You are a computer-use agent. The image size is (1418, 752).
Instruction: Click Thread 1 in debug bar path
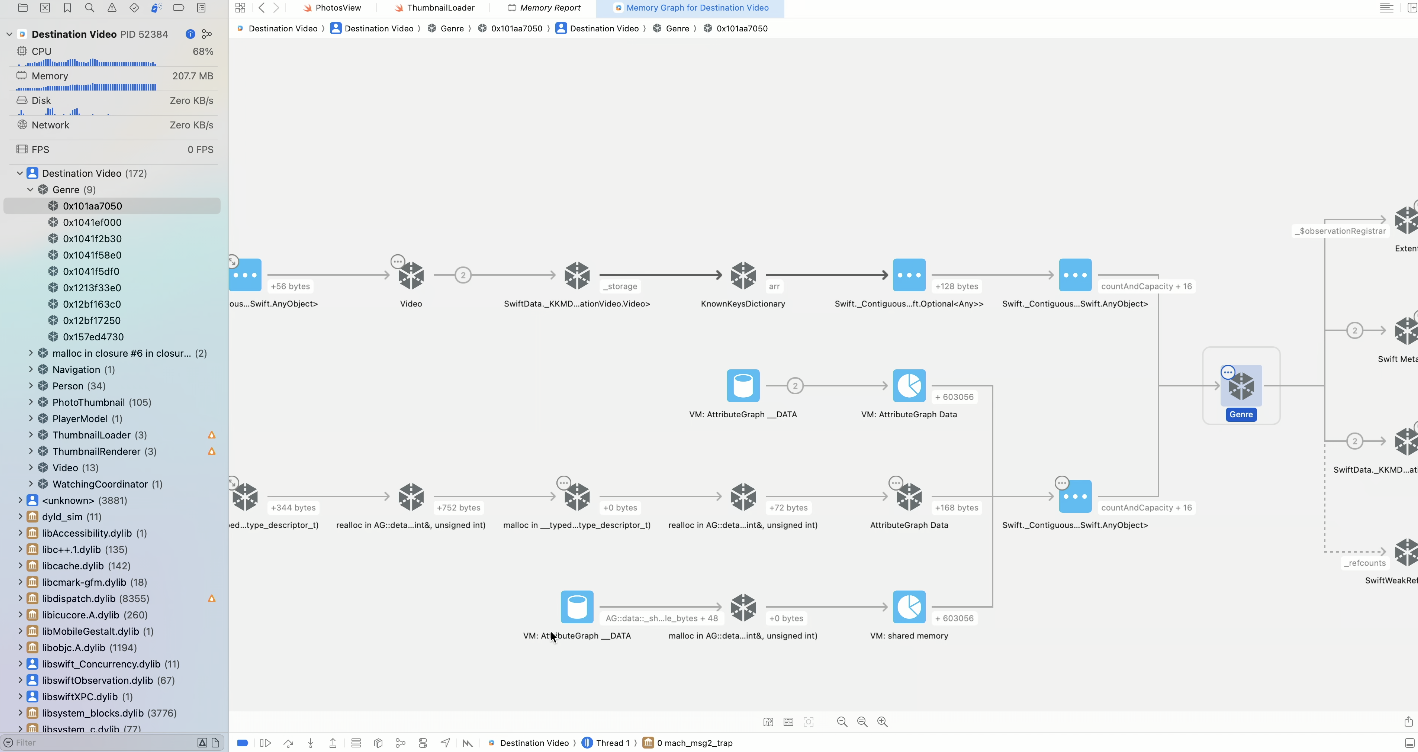pyautogui.click(x=606, y=743)
